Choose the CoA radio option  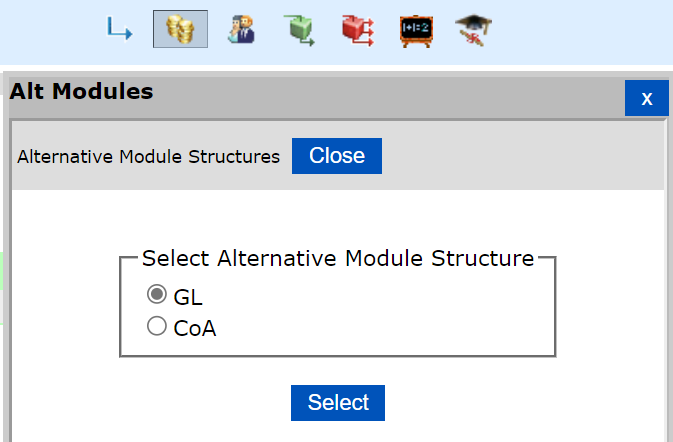pyautogui.click(x=157, y=325)
